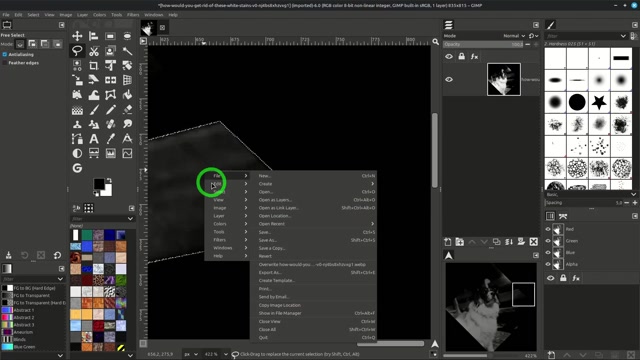Open the brush filter dropdown
Image resolution: width=640 pixels, height=360 pixels.
tap(623, 36)
